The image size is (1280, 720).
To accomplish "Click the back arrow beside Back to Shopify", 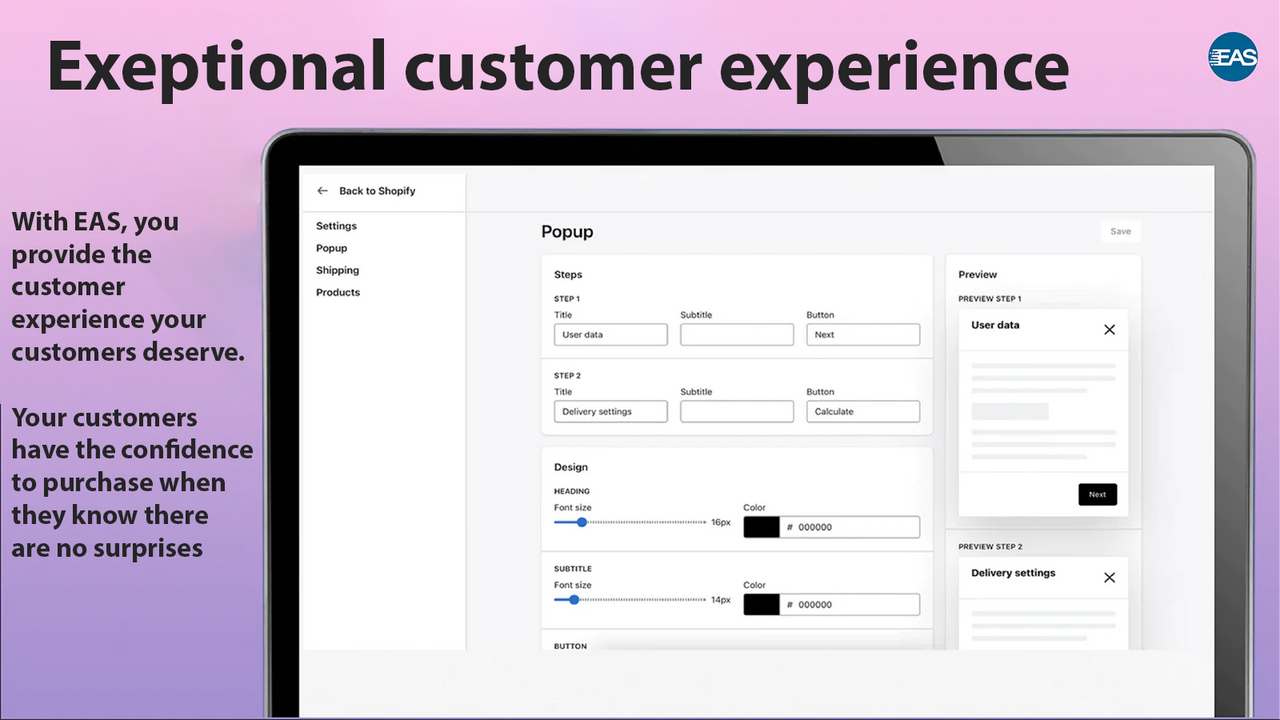I will 322,190.
